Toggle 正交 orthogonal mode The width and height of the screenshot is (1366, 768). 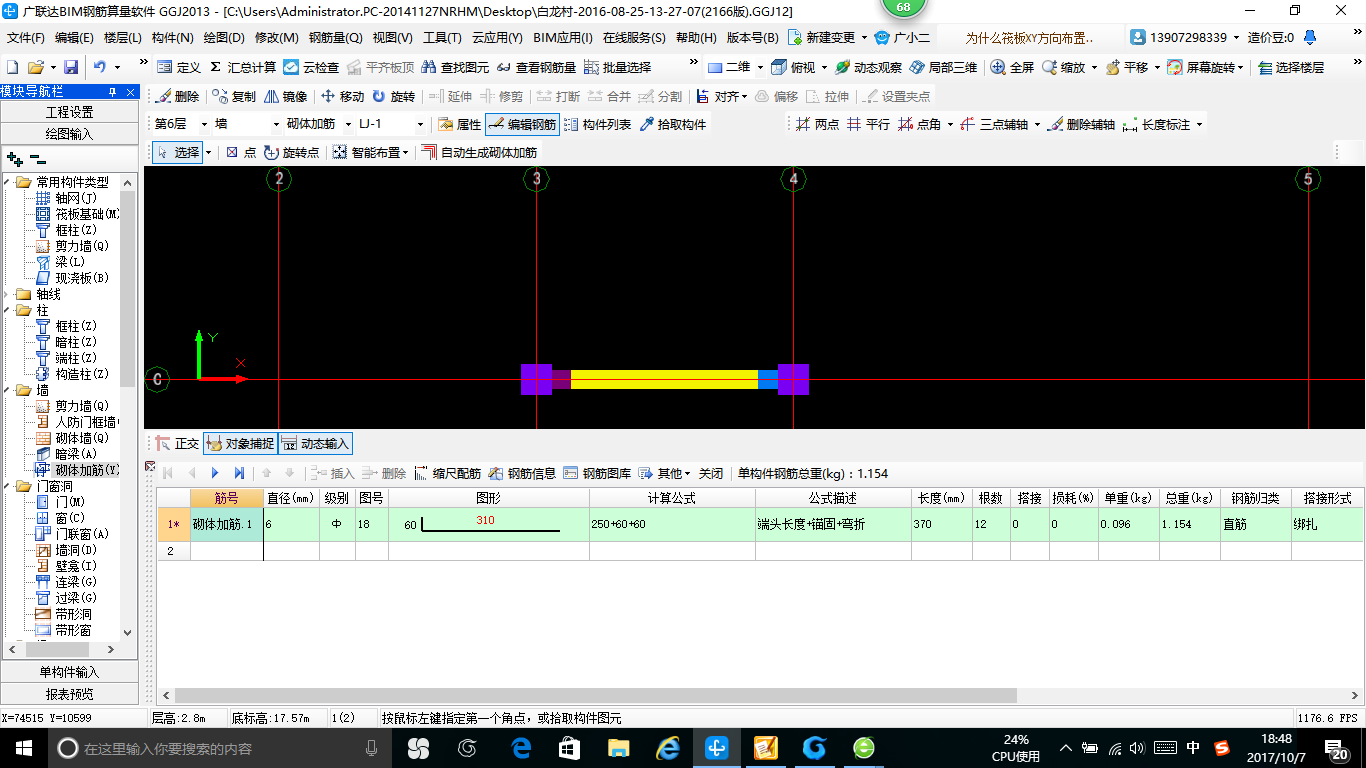178,444
